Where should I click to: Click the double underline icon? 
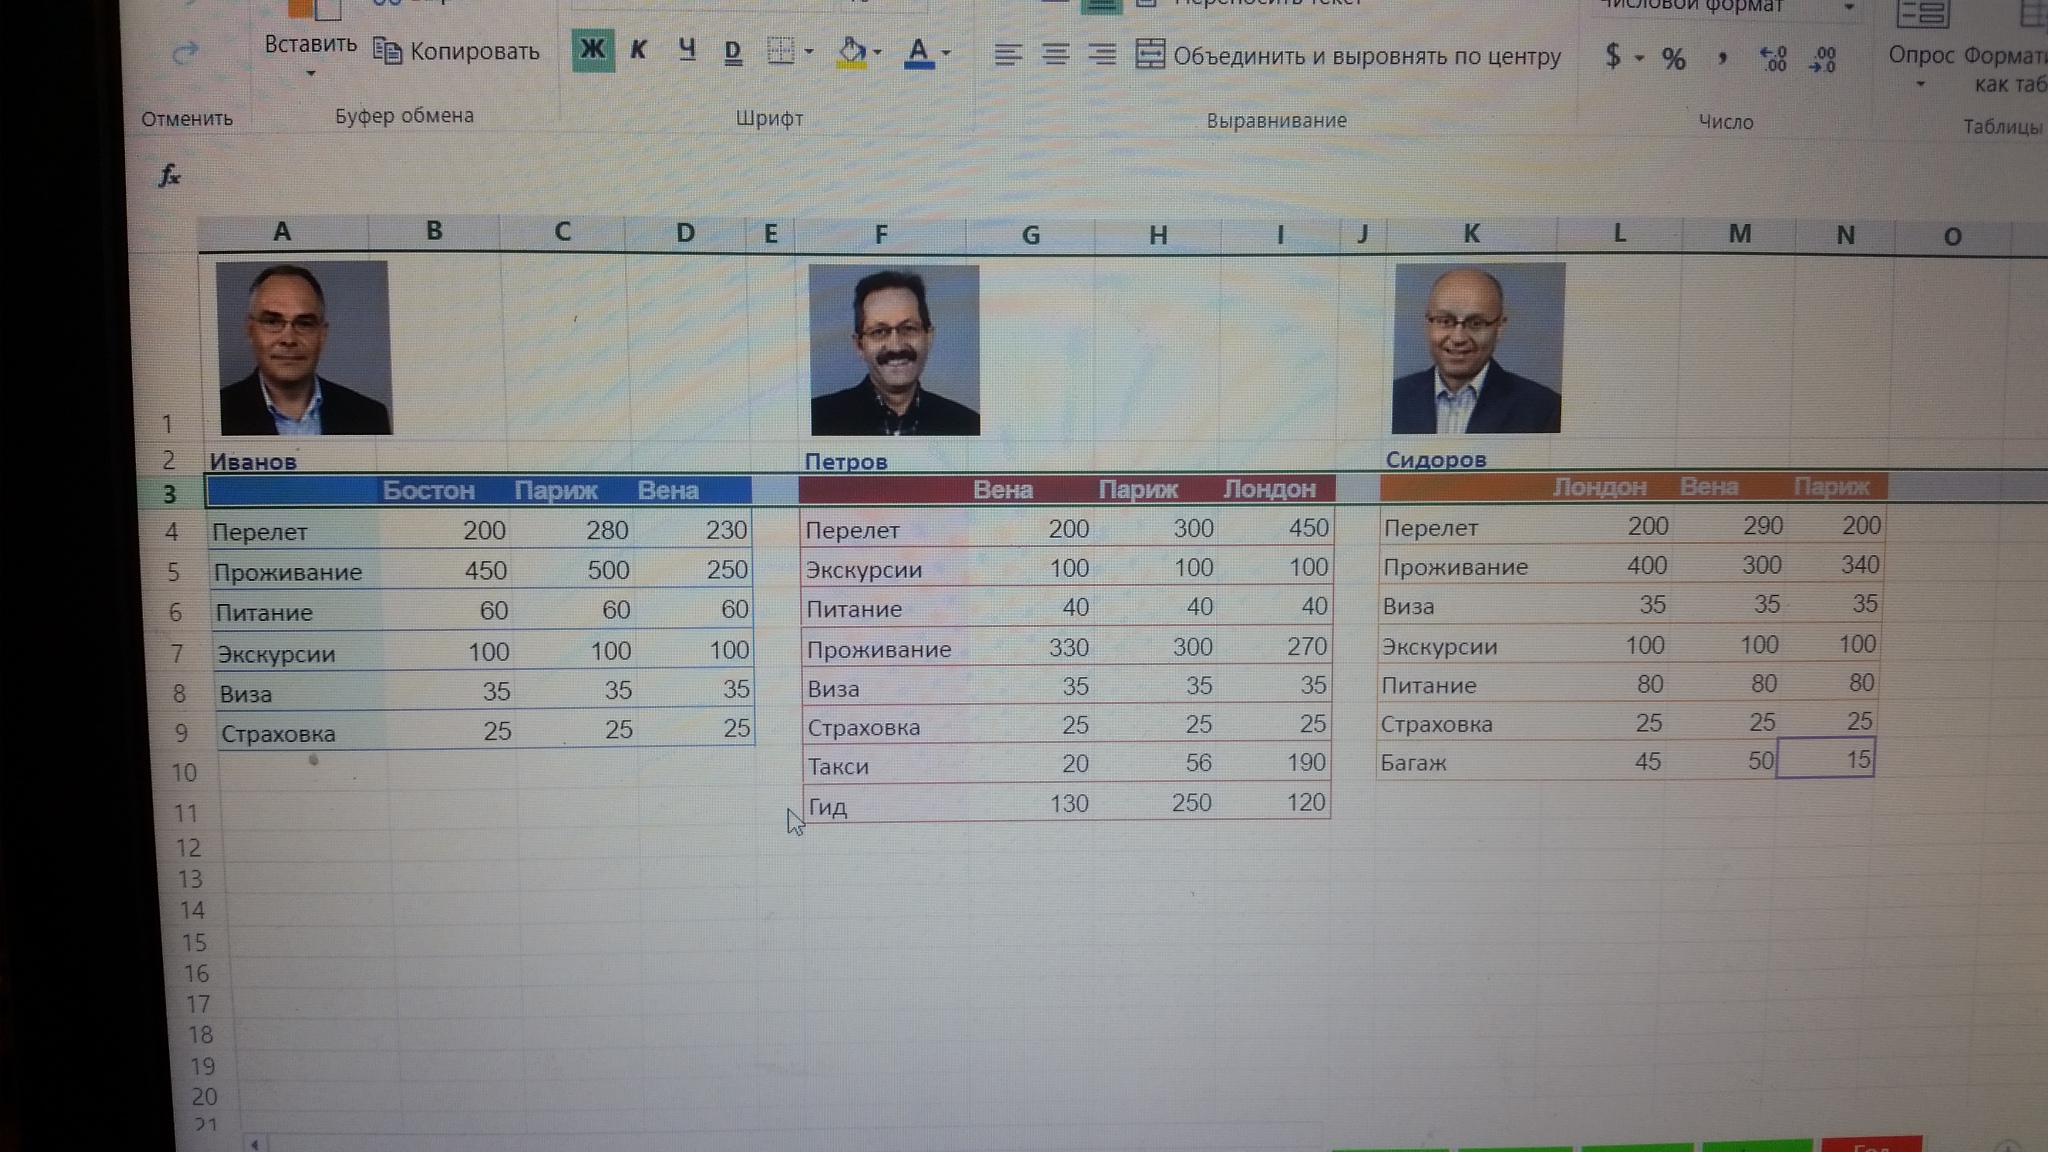(732, 52)
